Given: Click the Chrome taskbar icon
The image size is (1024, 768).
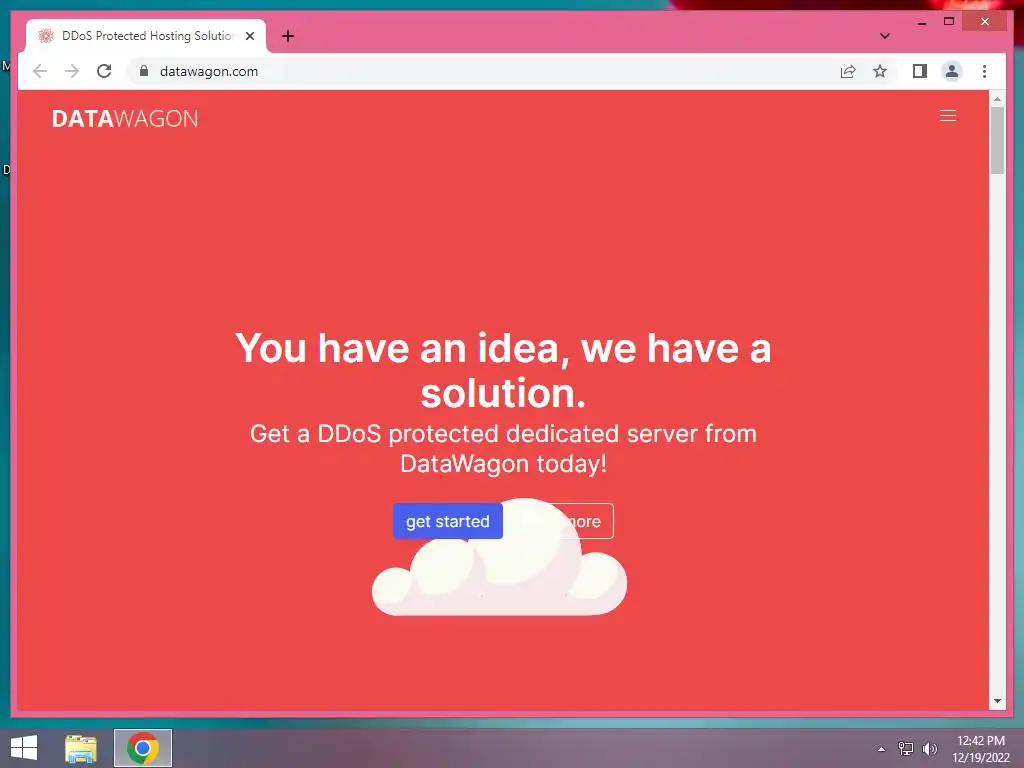Looking at the screenshot, I should (x=143, y=748).
